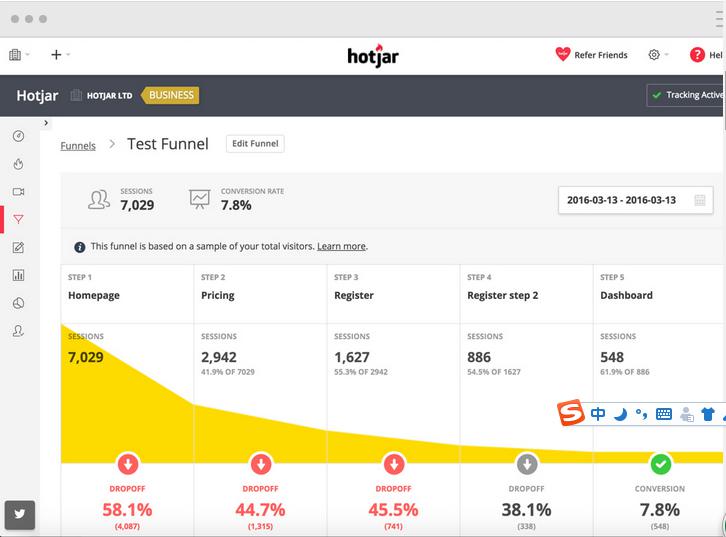The width and height of the screenshot is (726, 537).
Task: Open the Dashboard compass icon in sidebar
Action: 19,136
